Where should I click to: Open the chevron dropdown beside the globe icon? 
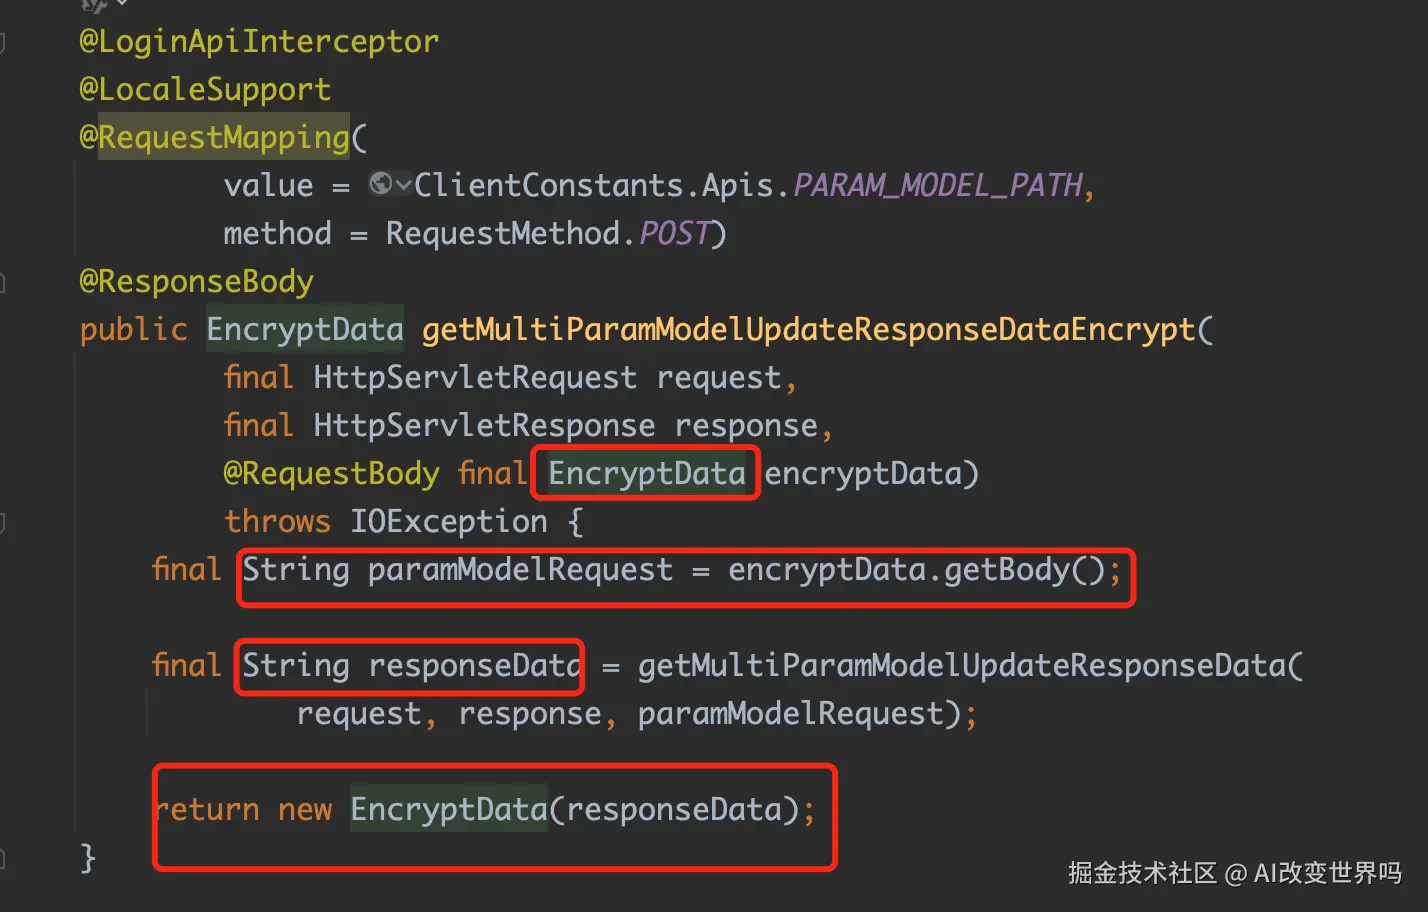[403, 184]
